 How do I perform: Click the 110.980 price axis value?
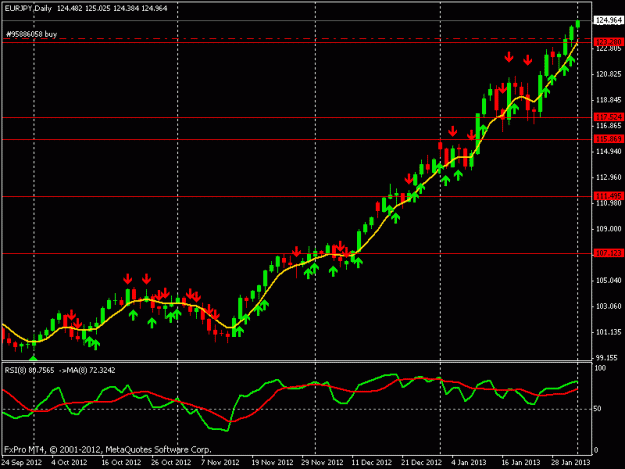tap(608, 203)
